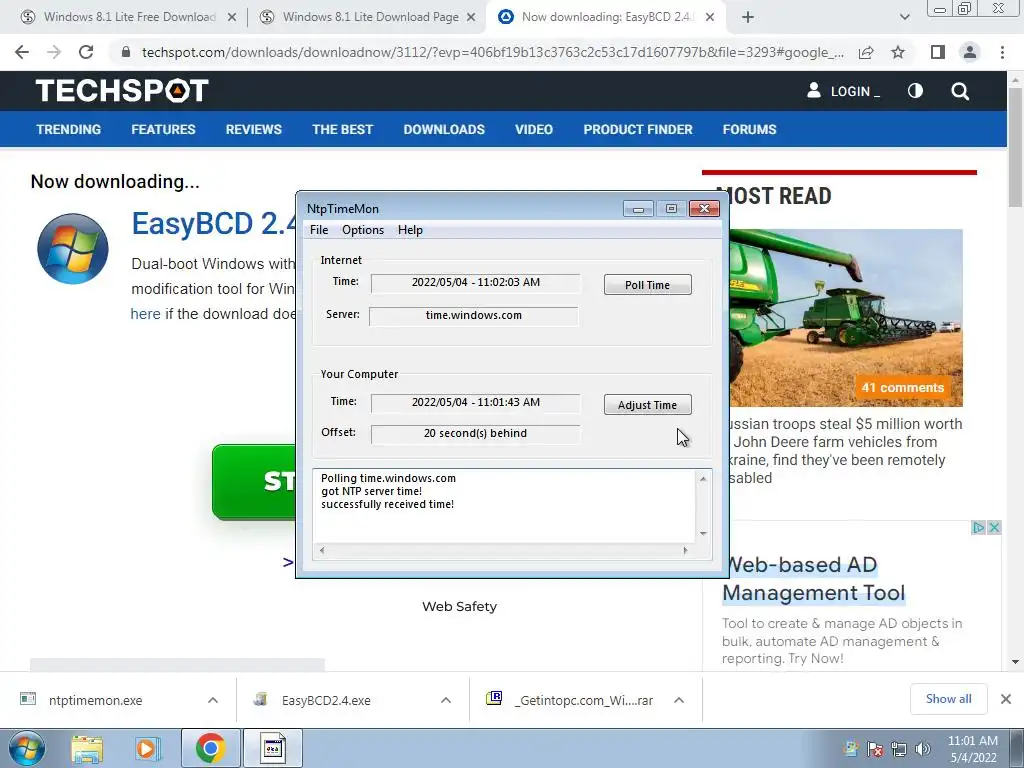
Task: Open the John Deere farm vehicles headline
Action: (x=845, y=451)
